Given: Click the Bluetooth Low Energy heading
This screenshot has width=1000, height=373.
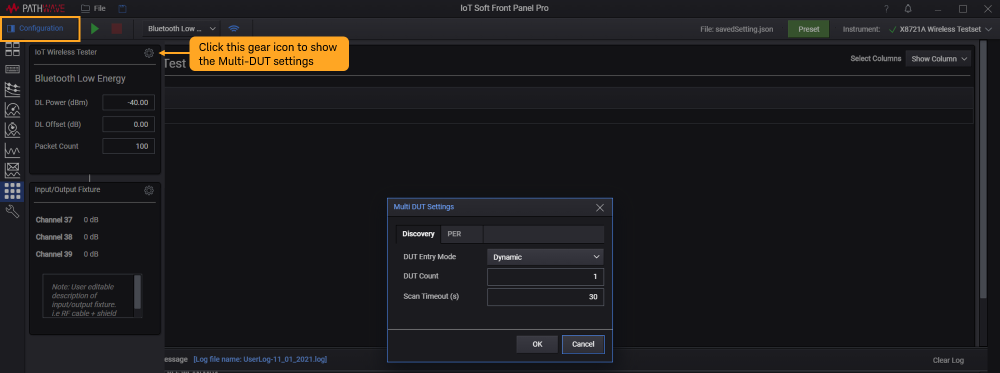Looking at the screenshot, I should point(80,78).
